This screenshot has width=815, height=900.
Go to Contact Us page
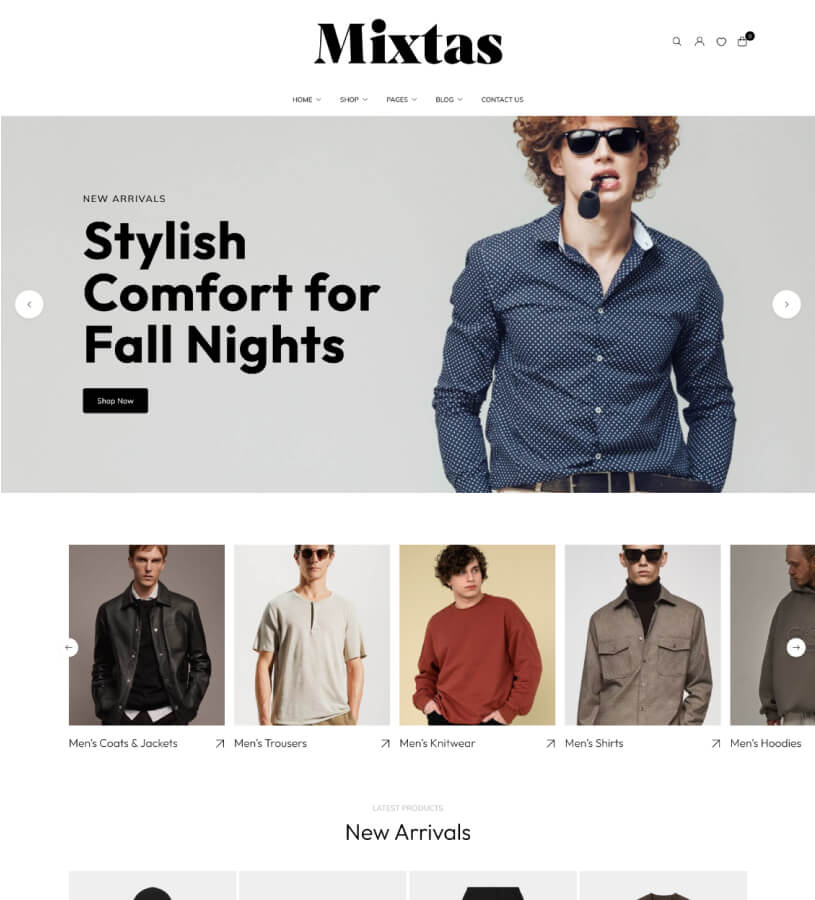(x=502, y=99)
